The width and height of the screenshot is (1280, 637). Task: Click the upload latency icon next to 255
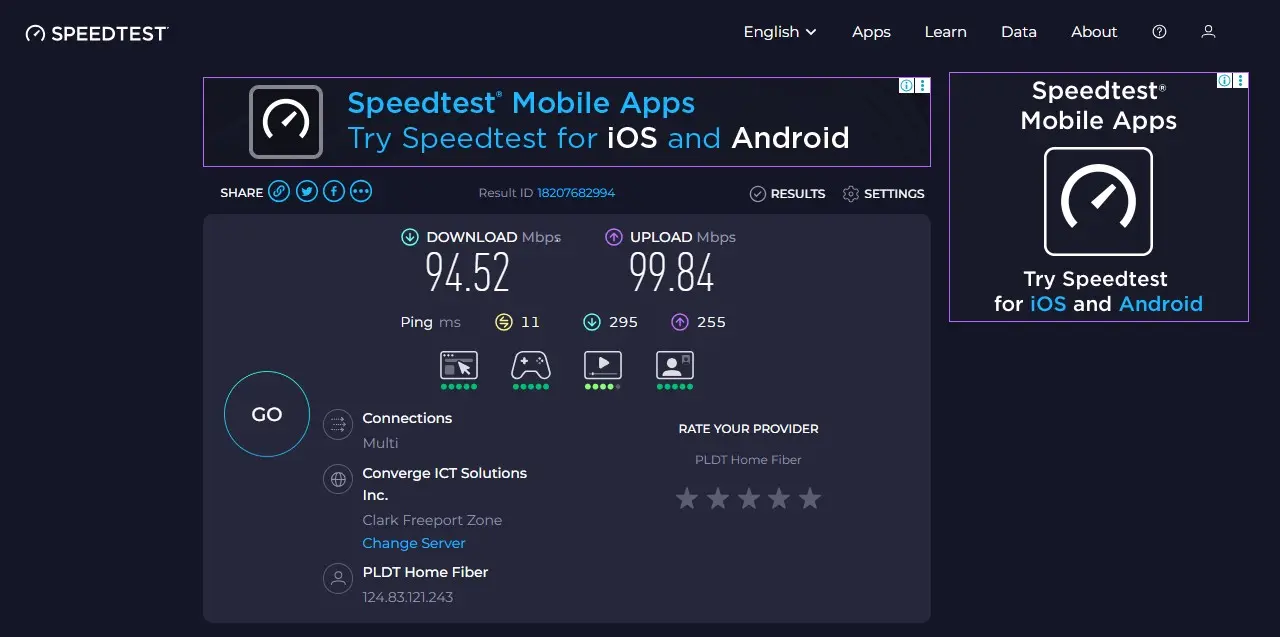[680, 322]
